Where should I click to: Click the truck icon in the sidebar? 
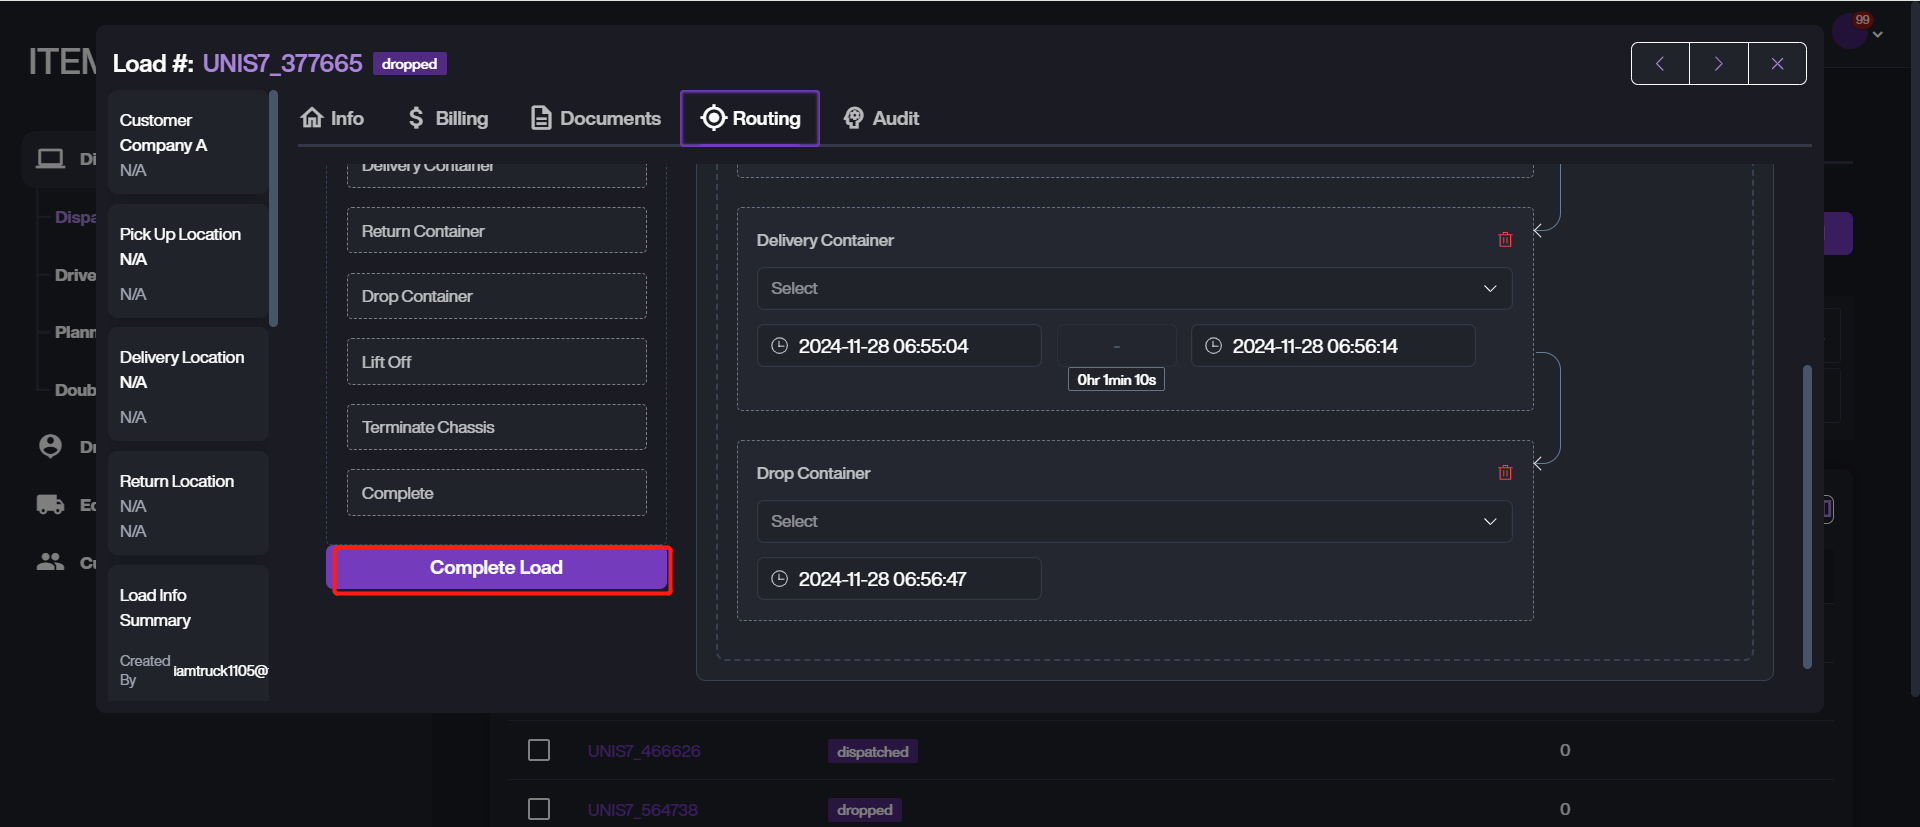50,505
